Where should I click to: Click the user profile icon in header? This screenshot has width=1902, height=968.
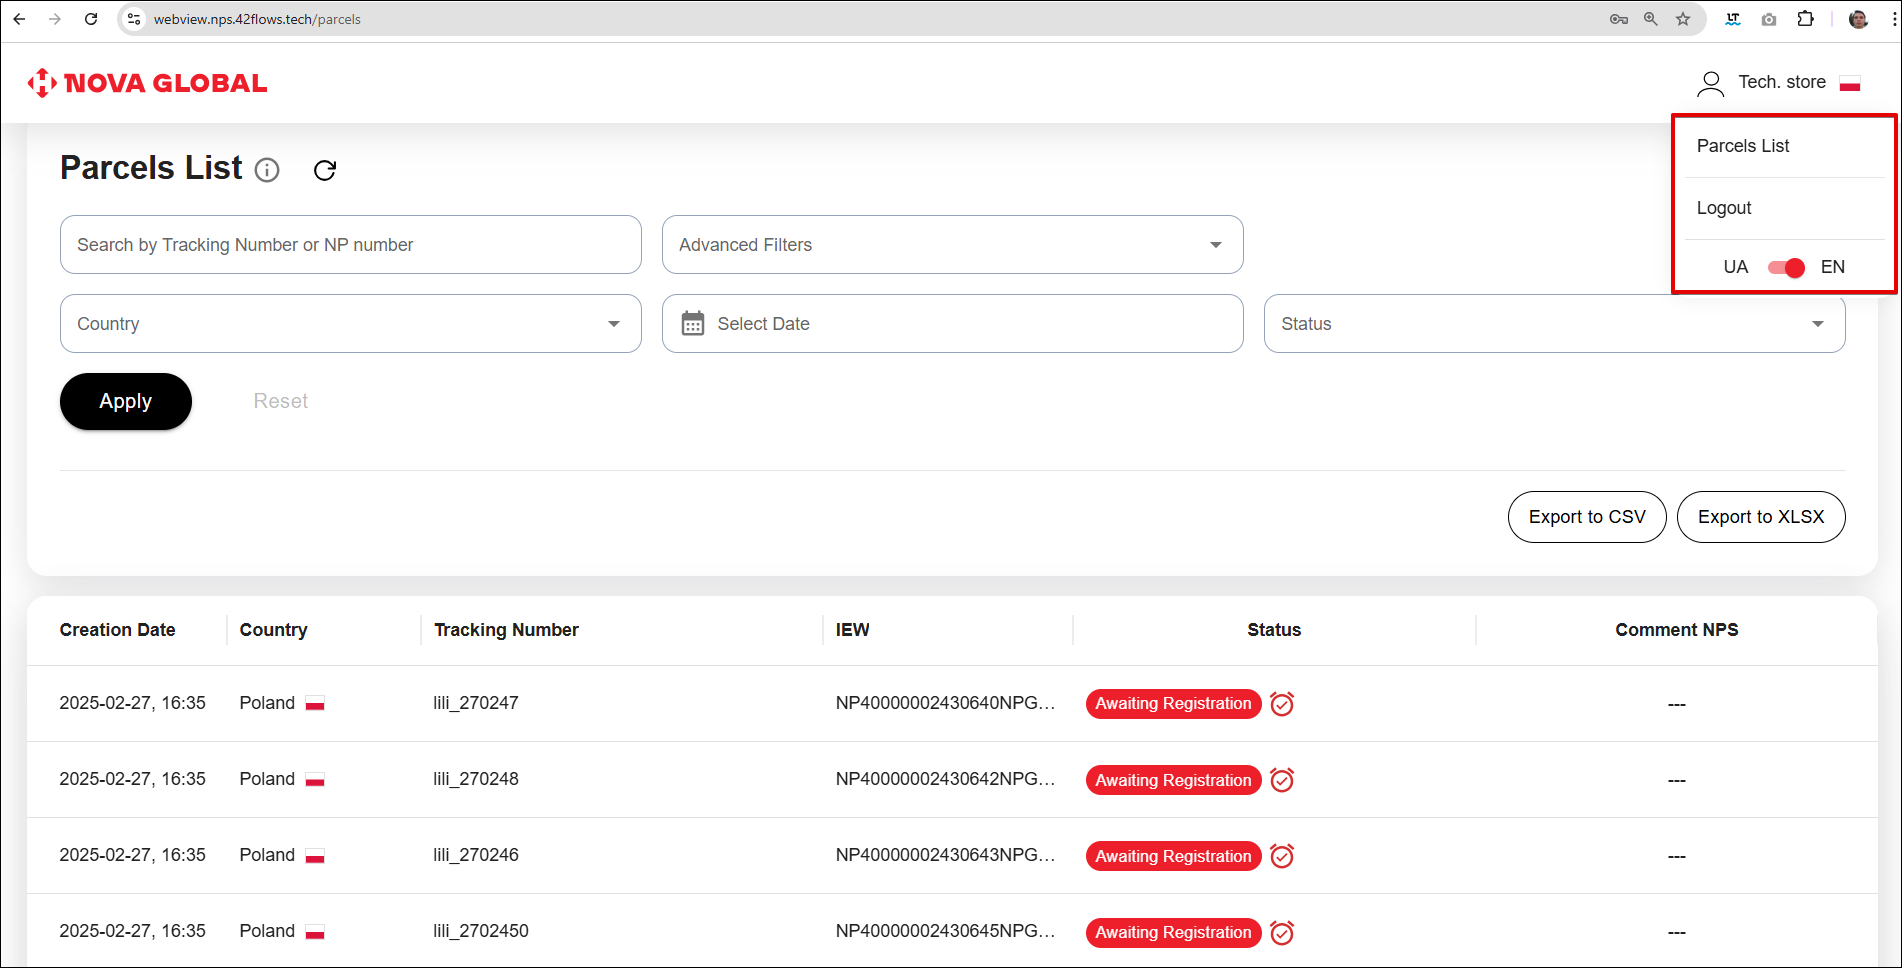1710,83
